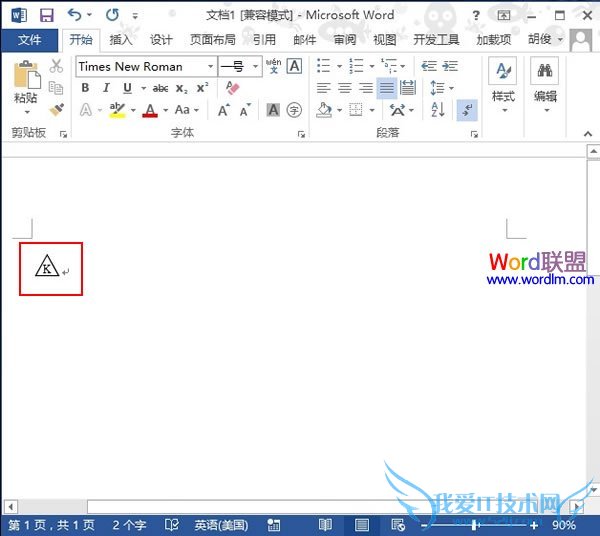Switch to the 插入 tab
600x536 pixels.
pos(121,40)
